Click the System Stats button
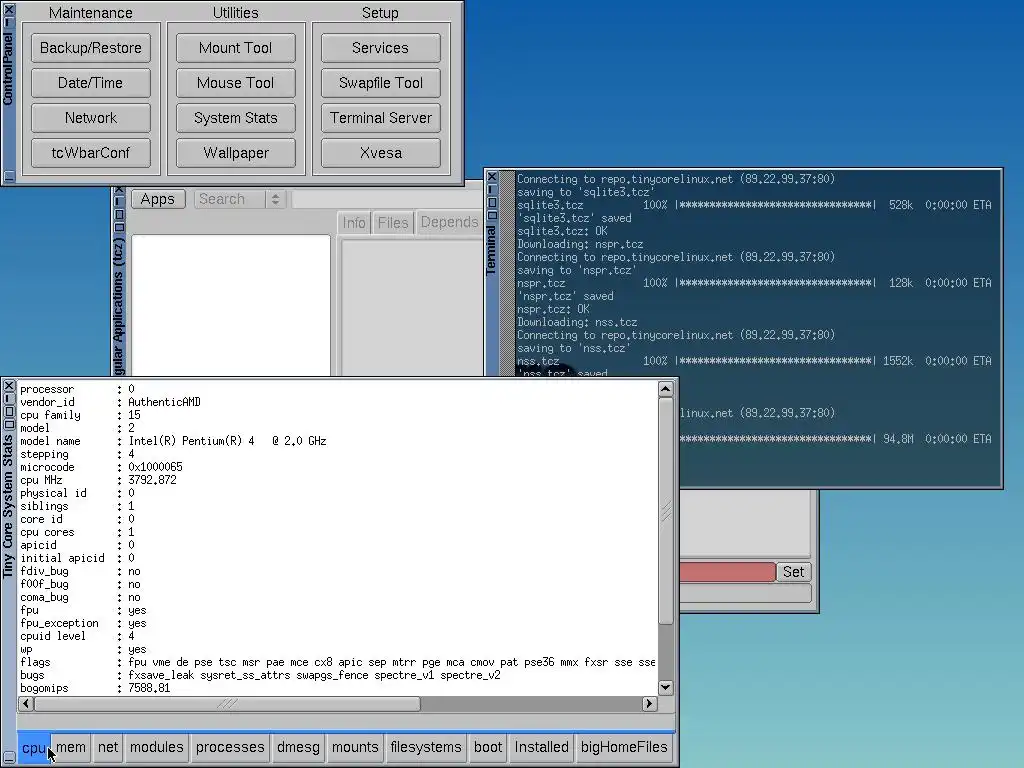The image size is (1024, 768). click(236, 118)
